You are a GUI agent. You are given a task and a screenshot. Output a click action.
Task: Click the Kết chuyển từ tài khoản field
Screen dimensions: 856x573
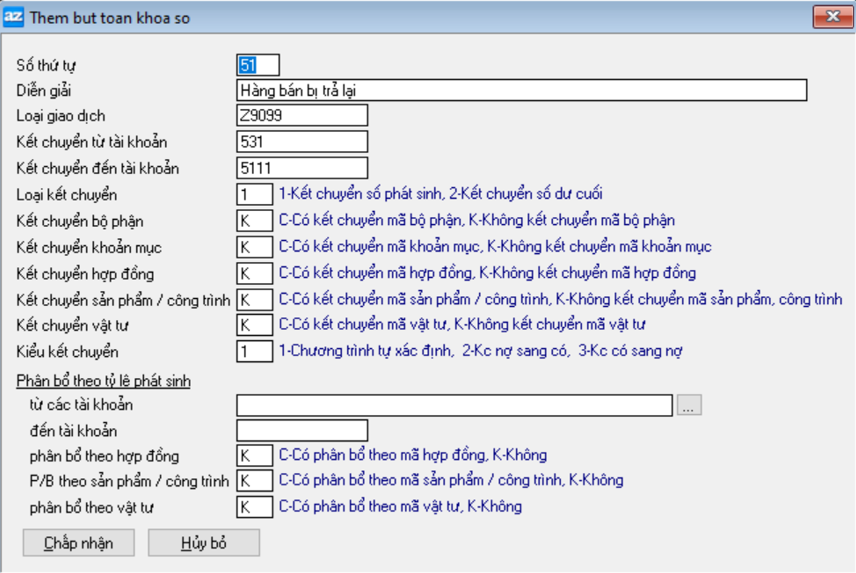click(x=302, y=142)
